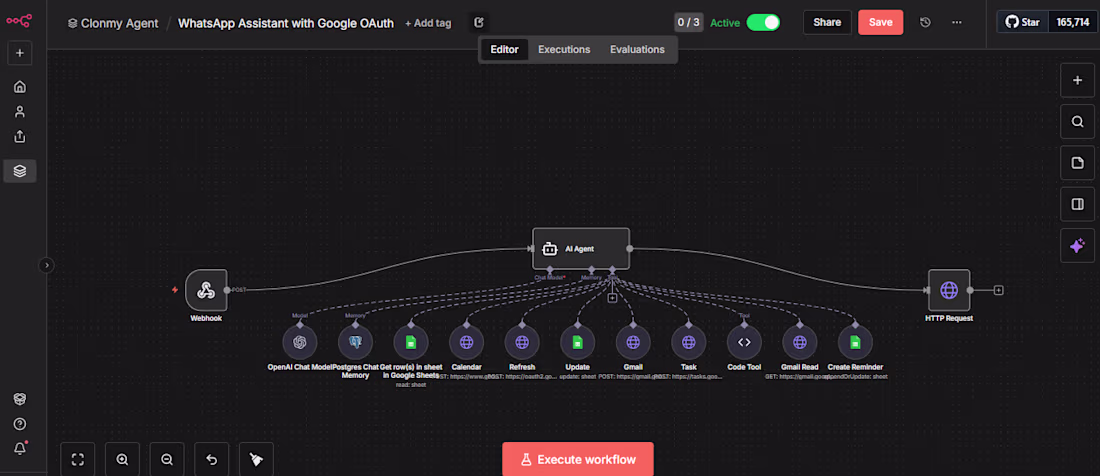
Task: Select the HTTP Request node
Action: click(949, 290)
